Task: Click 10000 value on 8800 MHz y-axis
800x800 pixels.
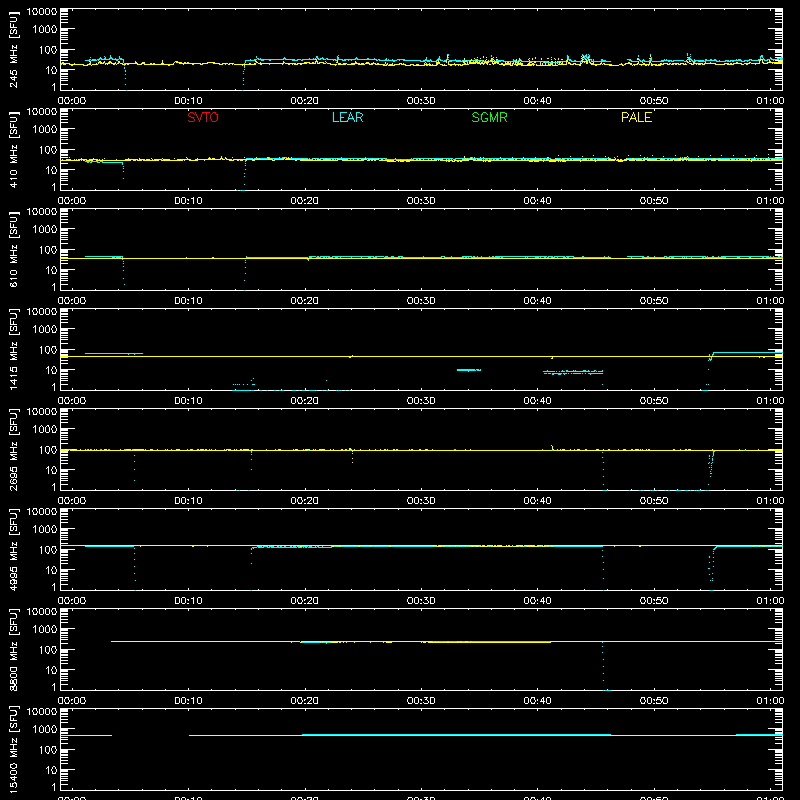Action: 42,612
